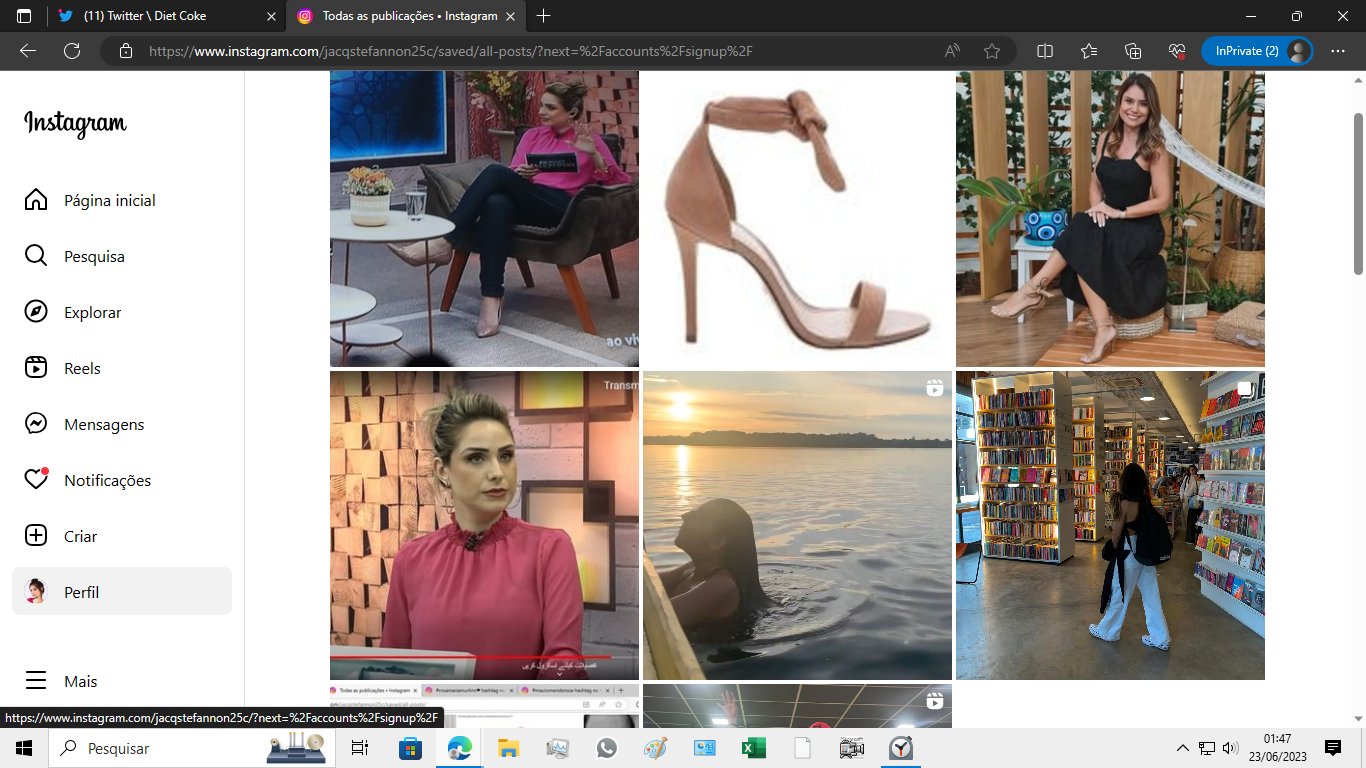Viewport: 1366px width, 768px height.
Task: Open File Explorer from the taskbar
Action: pos(508,748)
